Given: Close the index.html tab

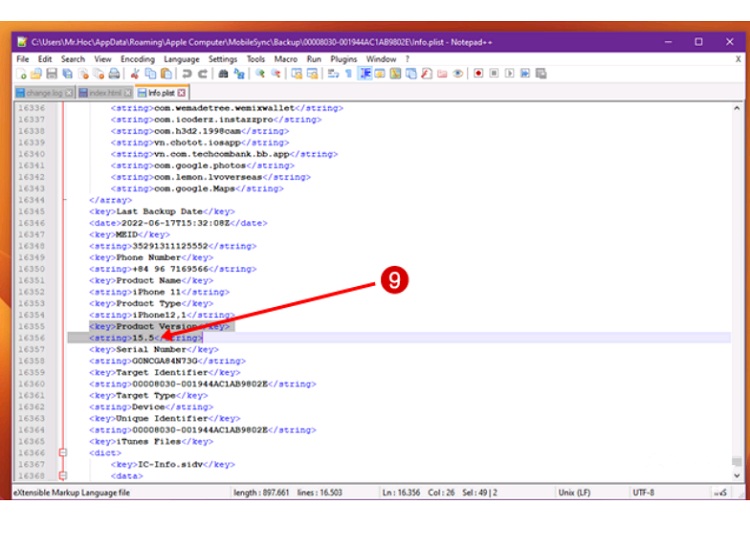Looking at the screenshot, I should click(128, 93).
